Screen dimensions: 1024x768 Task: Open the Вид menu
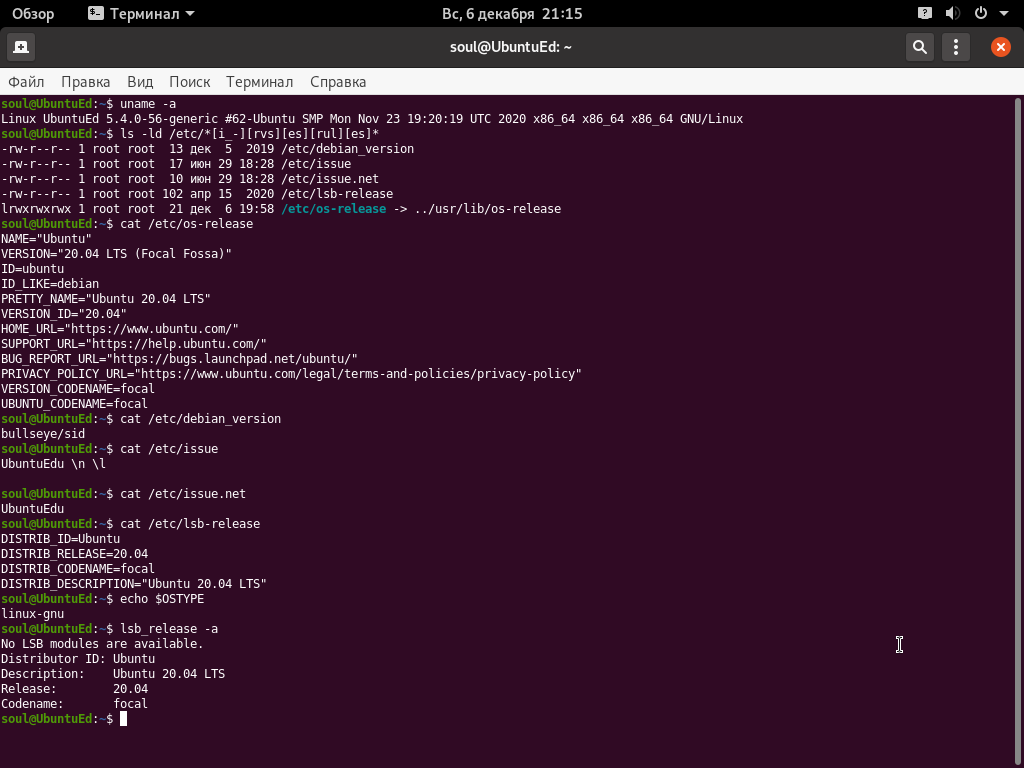[140, 82]
